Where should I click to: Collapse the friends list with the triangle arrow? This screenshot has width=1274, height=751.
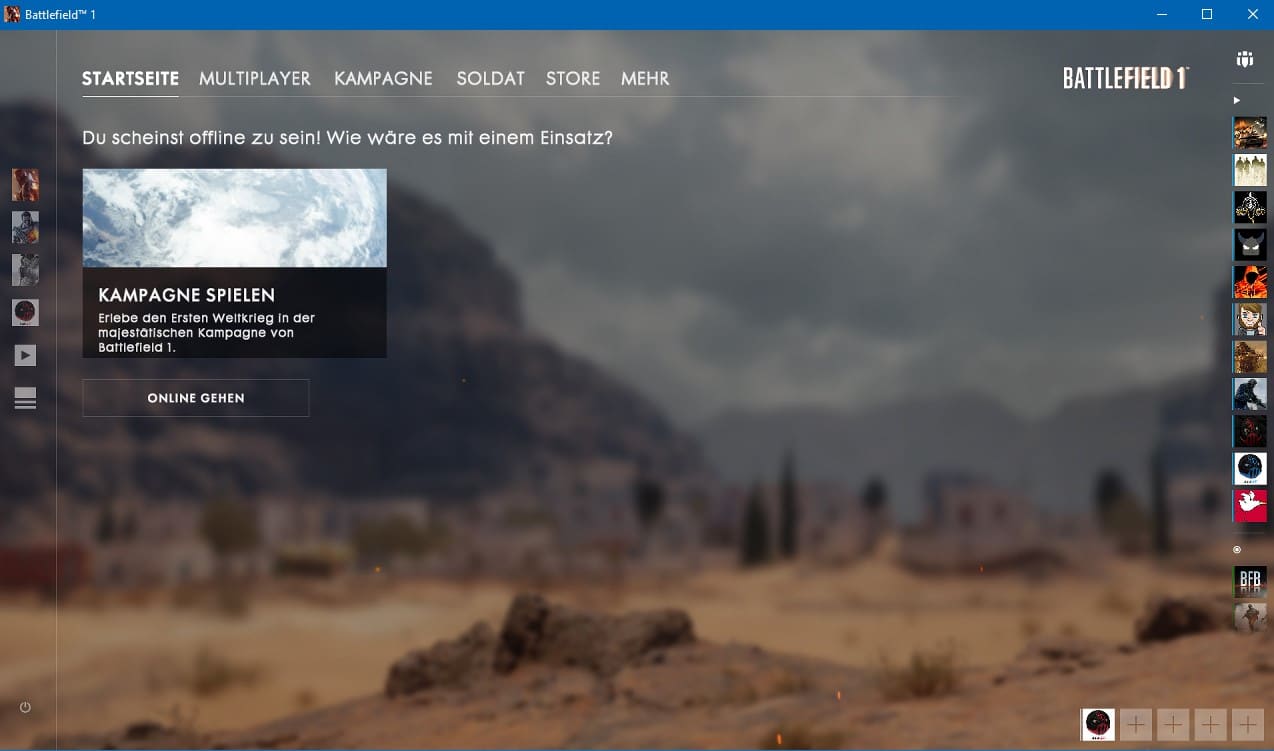[x=1237, y=100]
